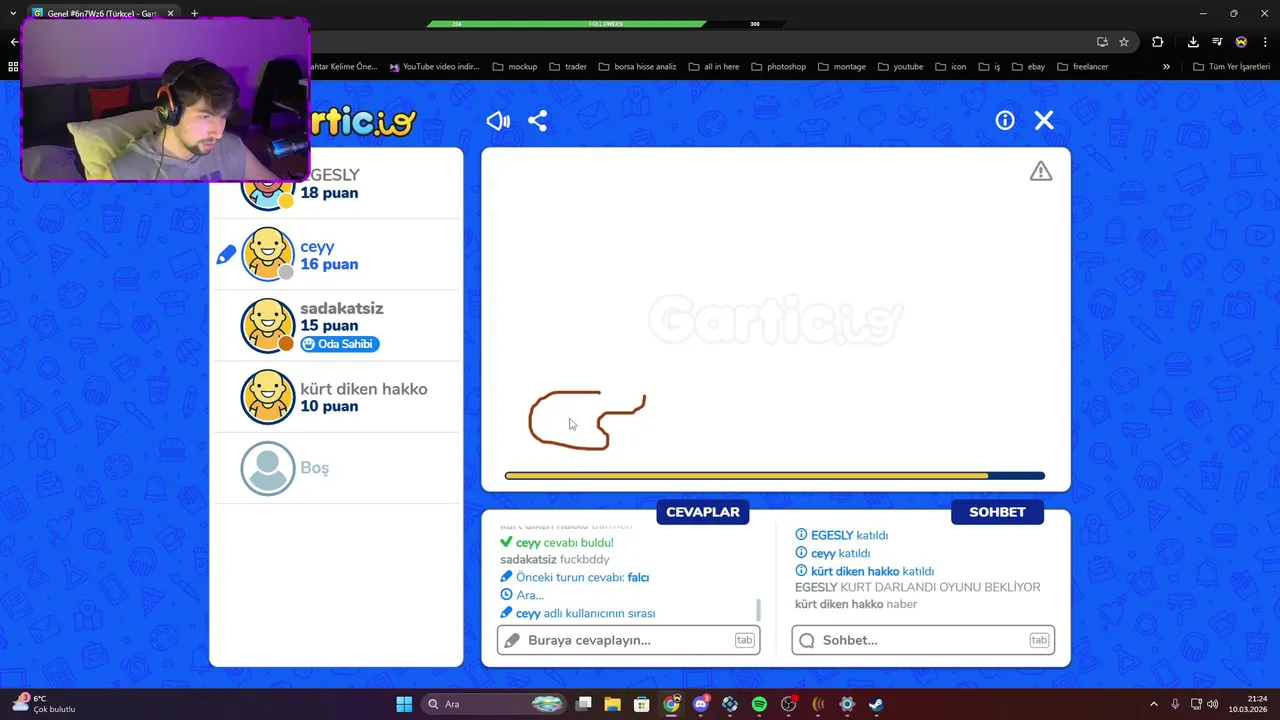This screenshot has width=1280, height=720.
Task: Click the Oda Sahibi badge
Action: pyautogui.click(x=340, y=344)
